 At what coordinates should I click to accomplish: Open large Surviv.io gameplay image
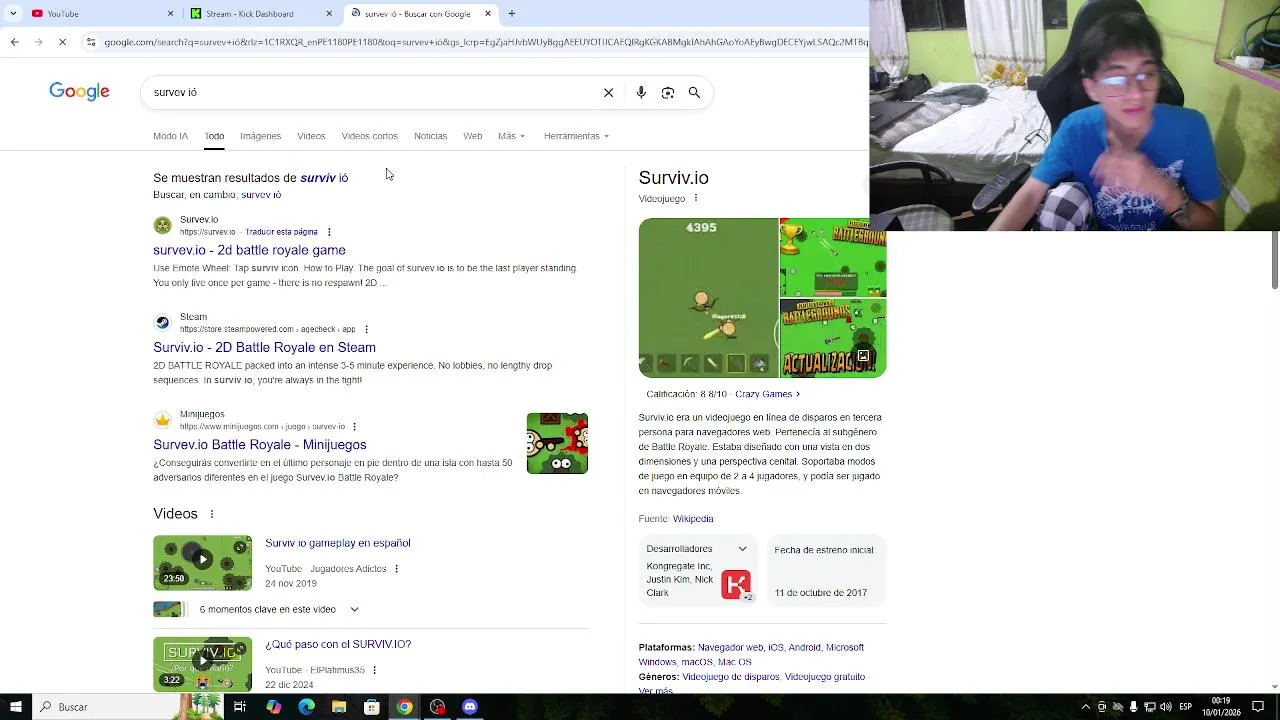708,298
